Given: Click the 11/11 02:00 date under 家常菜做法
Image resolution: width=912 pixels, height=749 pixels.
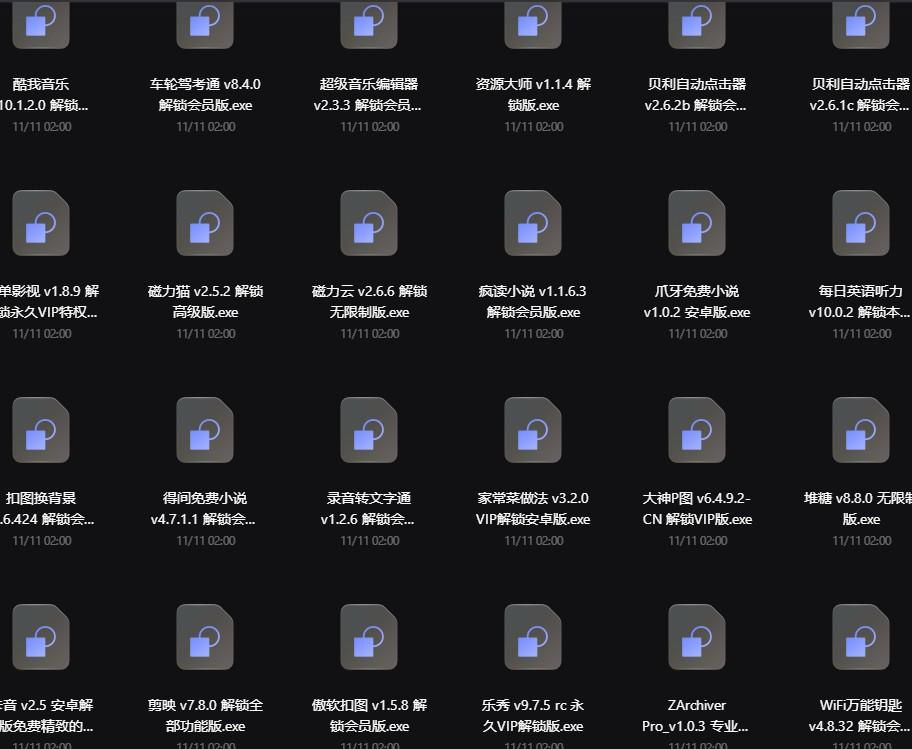Looking at the screenshot, I should [534, 541].
